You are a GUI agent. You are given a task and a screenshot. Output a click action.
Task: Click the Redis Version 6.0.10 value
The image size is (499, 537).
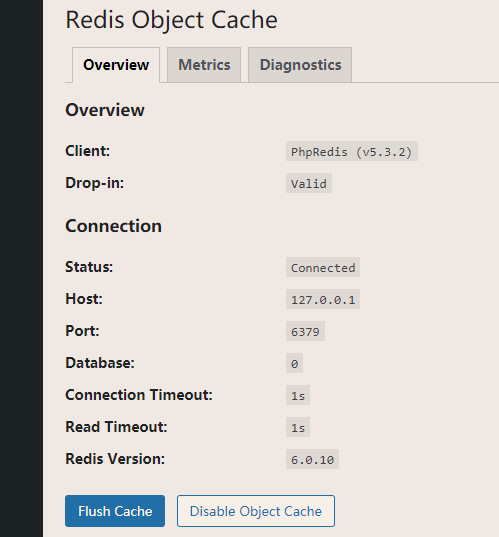312,459
